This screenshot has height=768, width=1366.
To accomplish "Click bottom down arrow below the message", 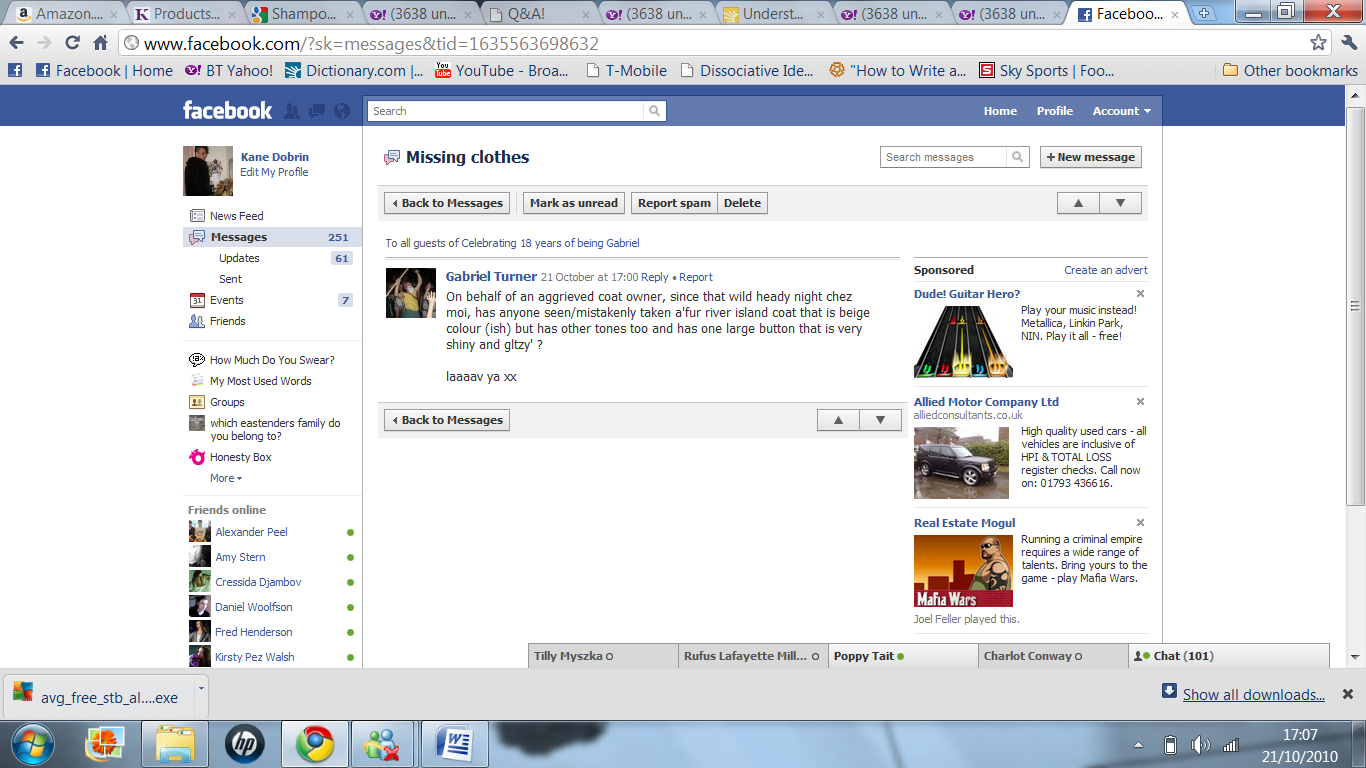I will point(880,420).
